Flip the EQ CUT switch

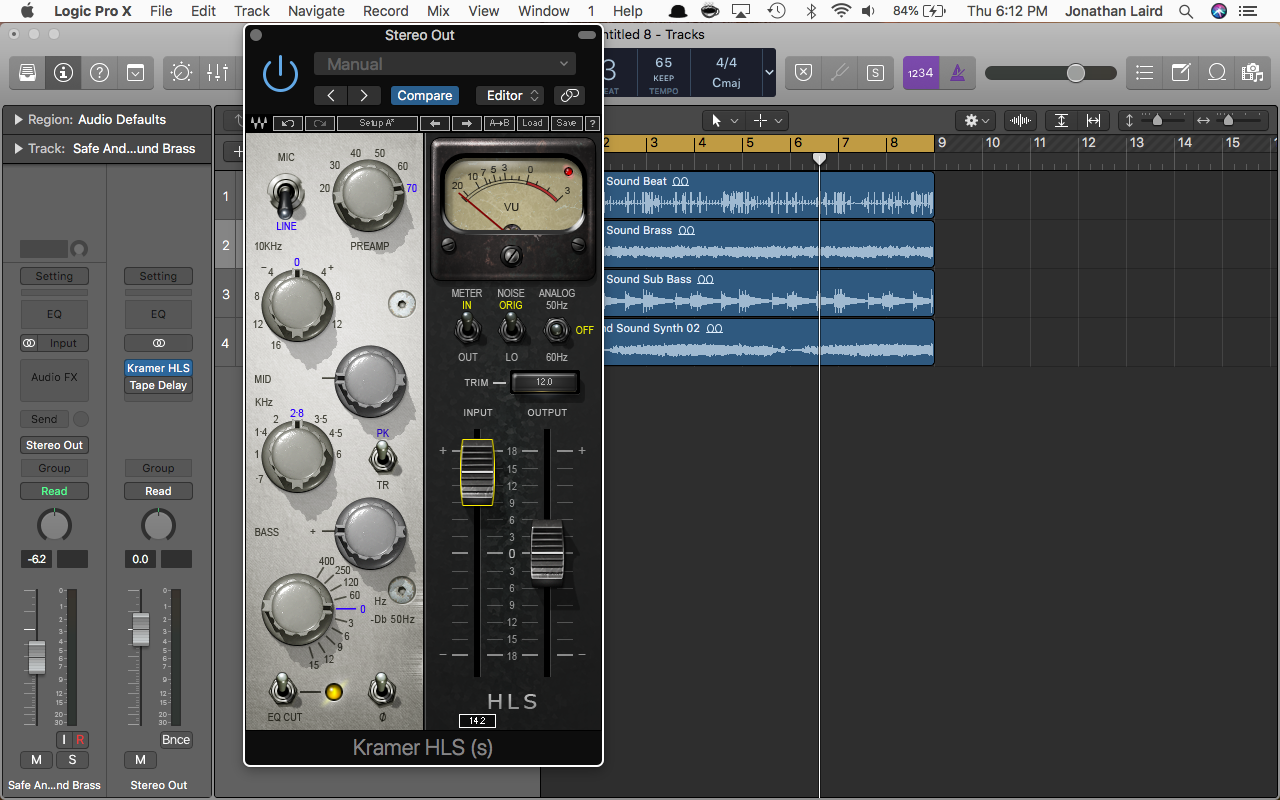[x=285, y=688]
